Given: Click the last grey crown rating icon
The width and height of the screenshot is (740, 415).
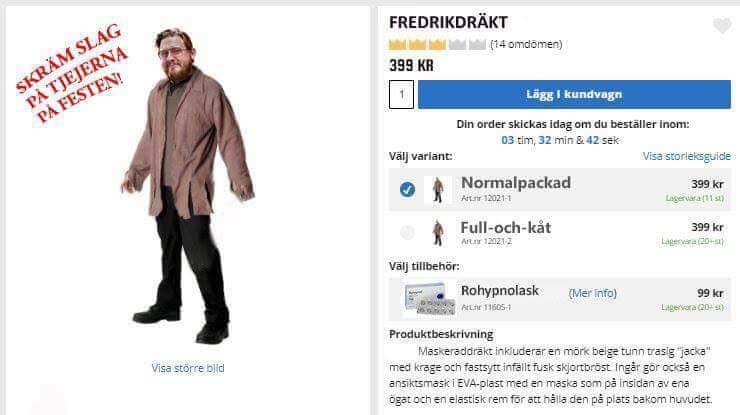Looking at the screenshot, I should click(477, 44).
